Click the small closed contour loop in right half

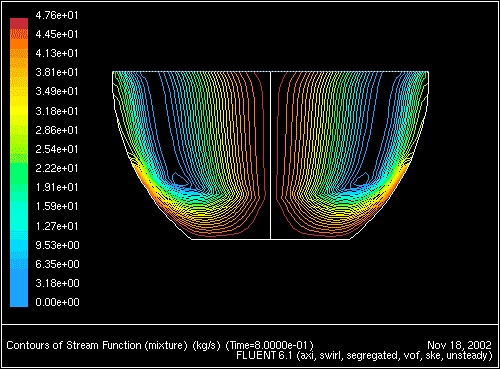(x=361, y=179)
